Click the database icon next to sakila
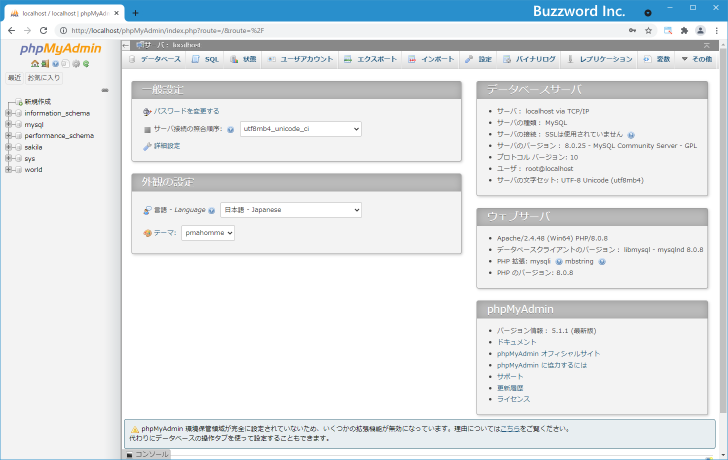 point(19,147)
